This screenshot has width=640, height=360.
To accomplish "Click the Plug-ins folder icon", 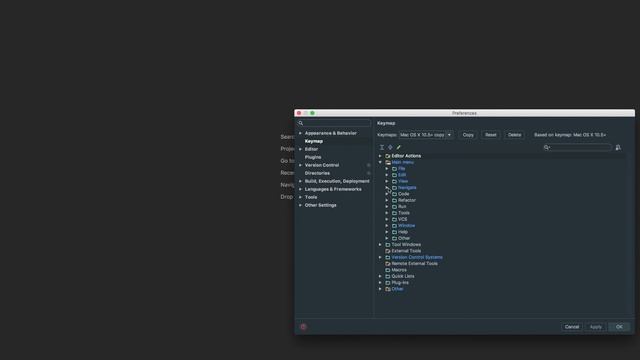I will [388, 282].
